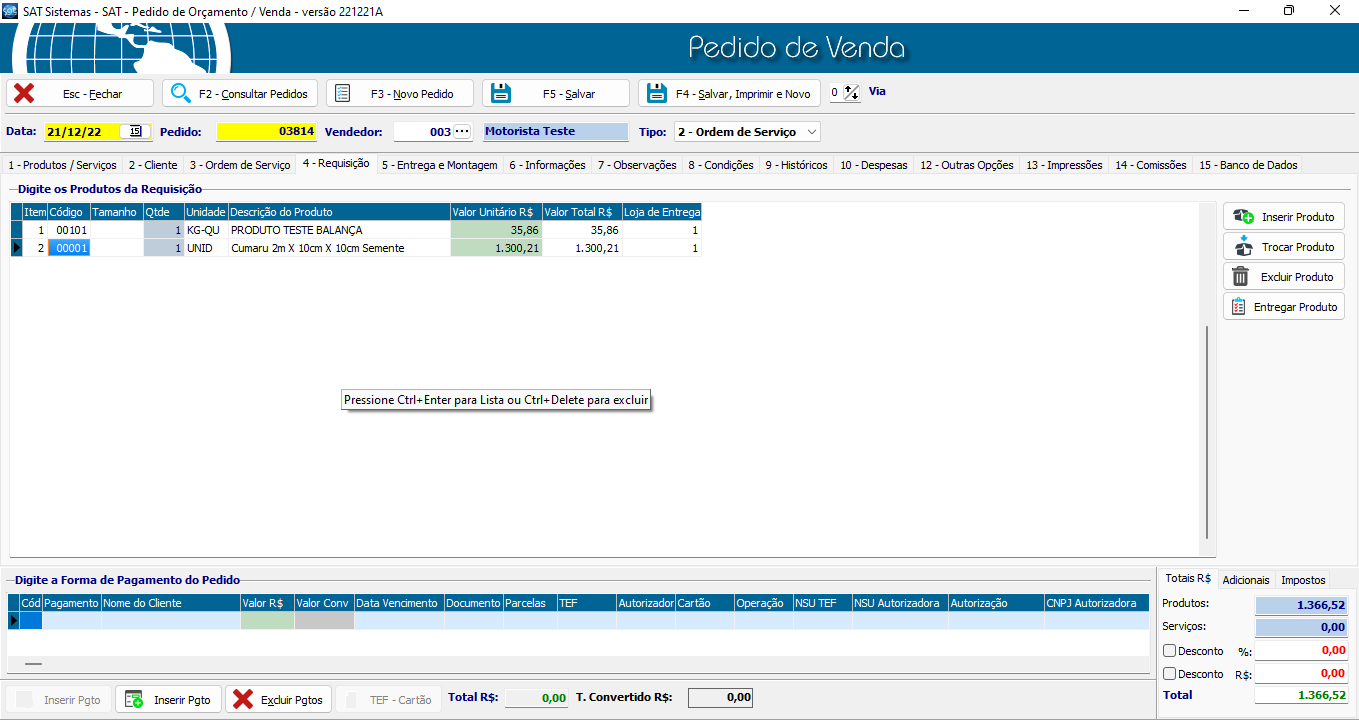Click the red X Excluir Pgtos icon
The image size is (1359, 720).
243,699
